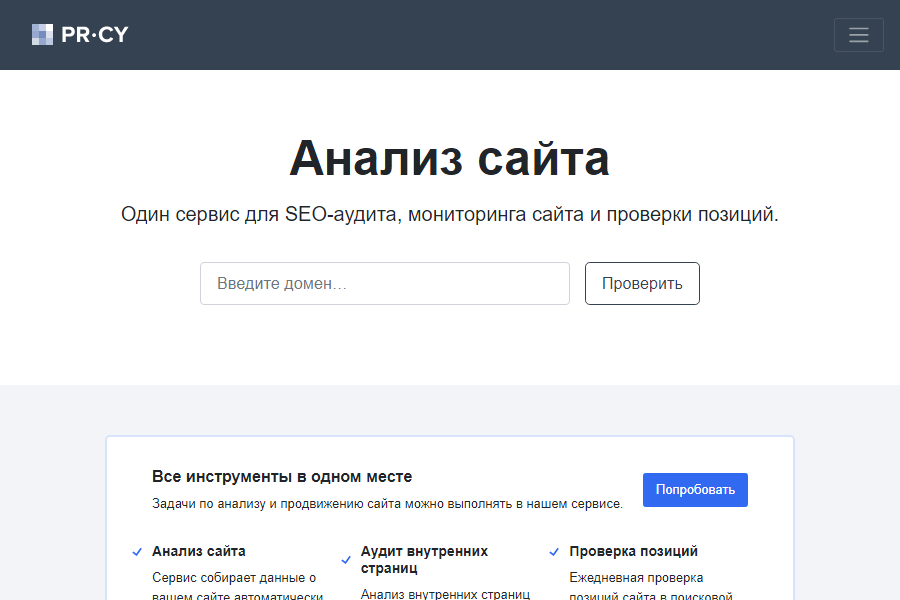Click the "Введите домен…" input field

point(384,283)
